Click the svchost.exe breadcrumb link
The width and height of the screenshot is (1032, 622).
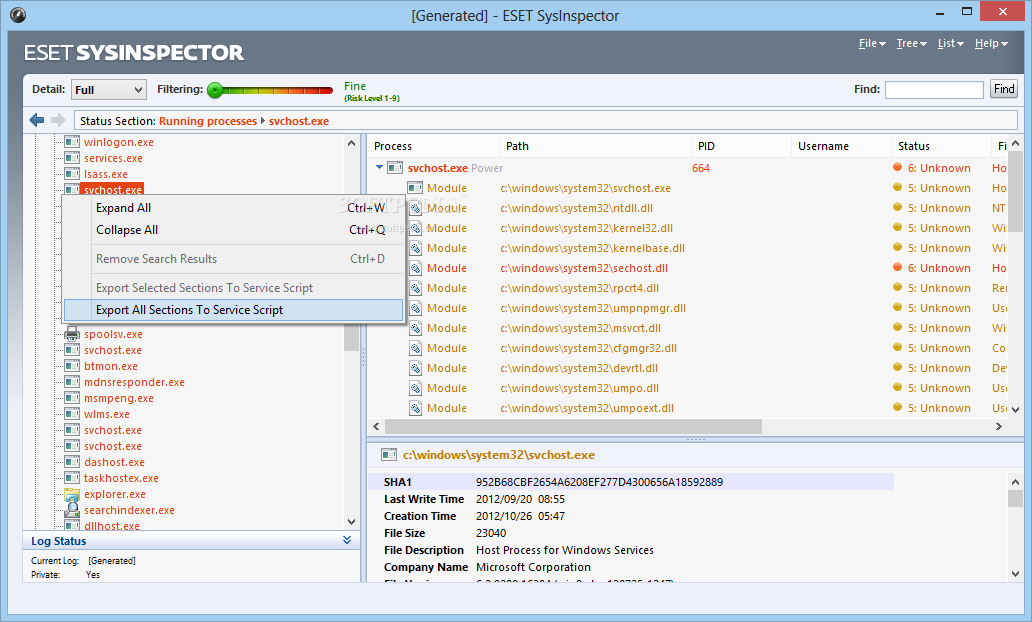coord(299,121)
